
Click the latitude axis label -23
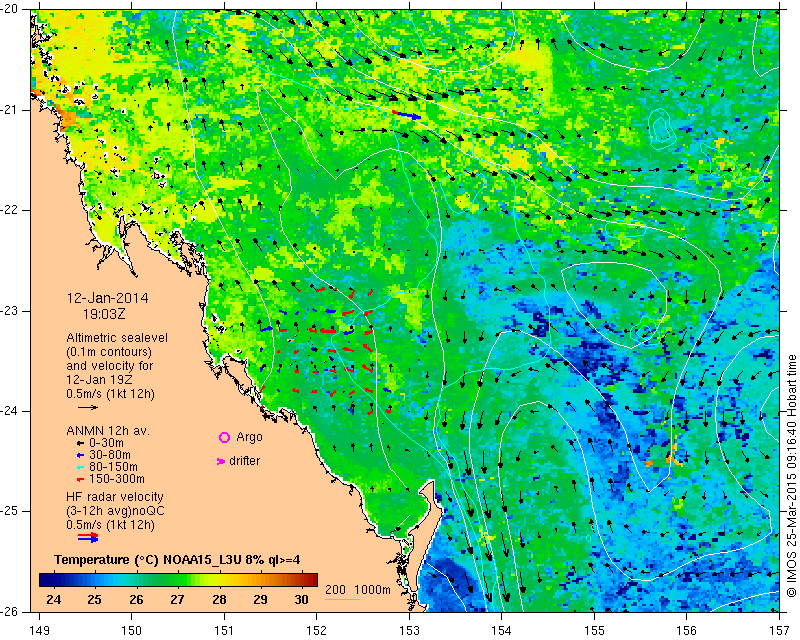tap(10, 311)
